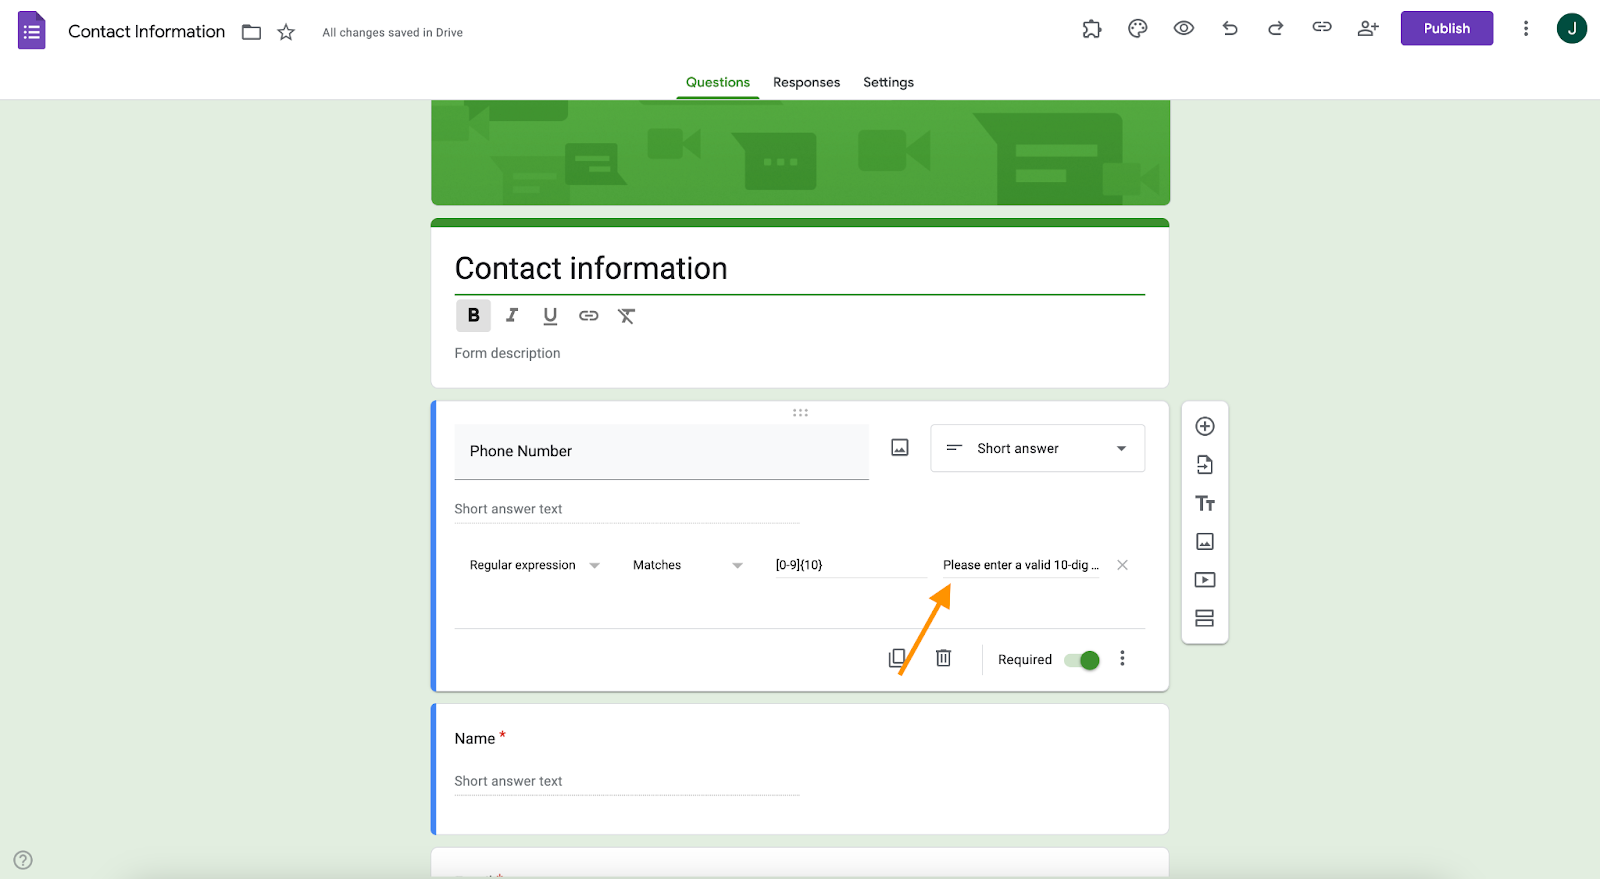Remove validation rule with X
Image resolution: width=1600 pixels, height=879 pixels.
coord(1122,565)
